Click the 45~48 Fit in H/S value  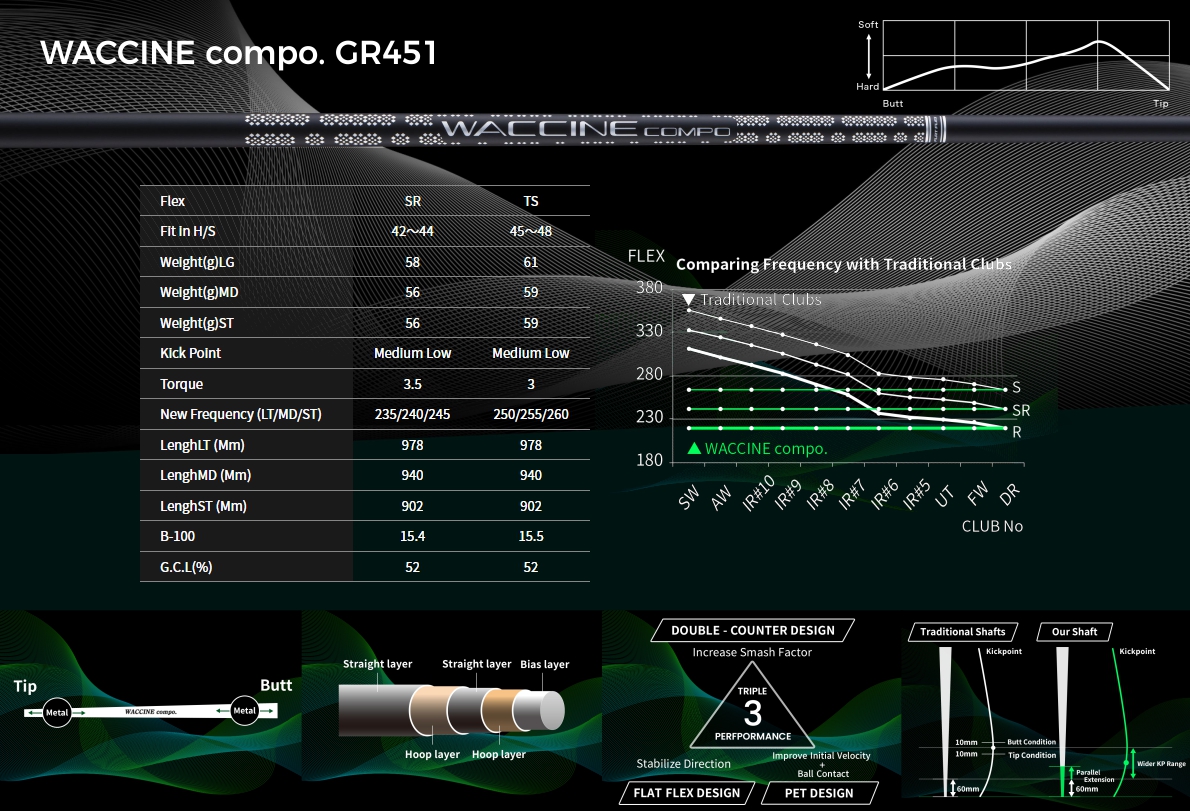tap(530, 231)
